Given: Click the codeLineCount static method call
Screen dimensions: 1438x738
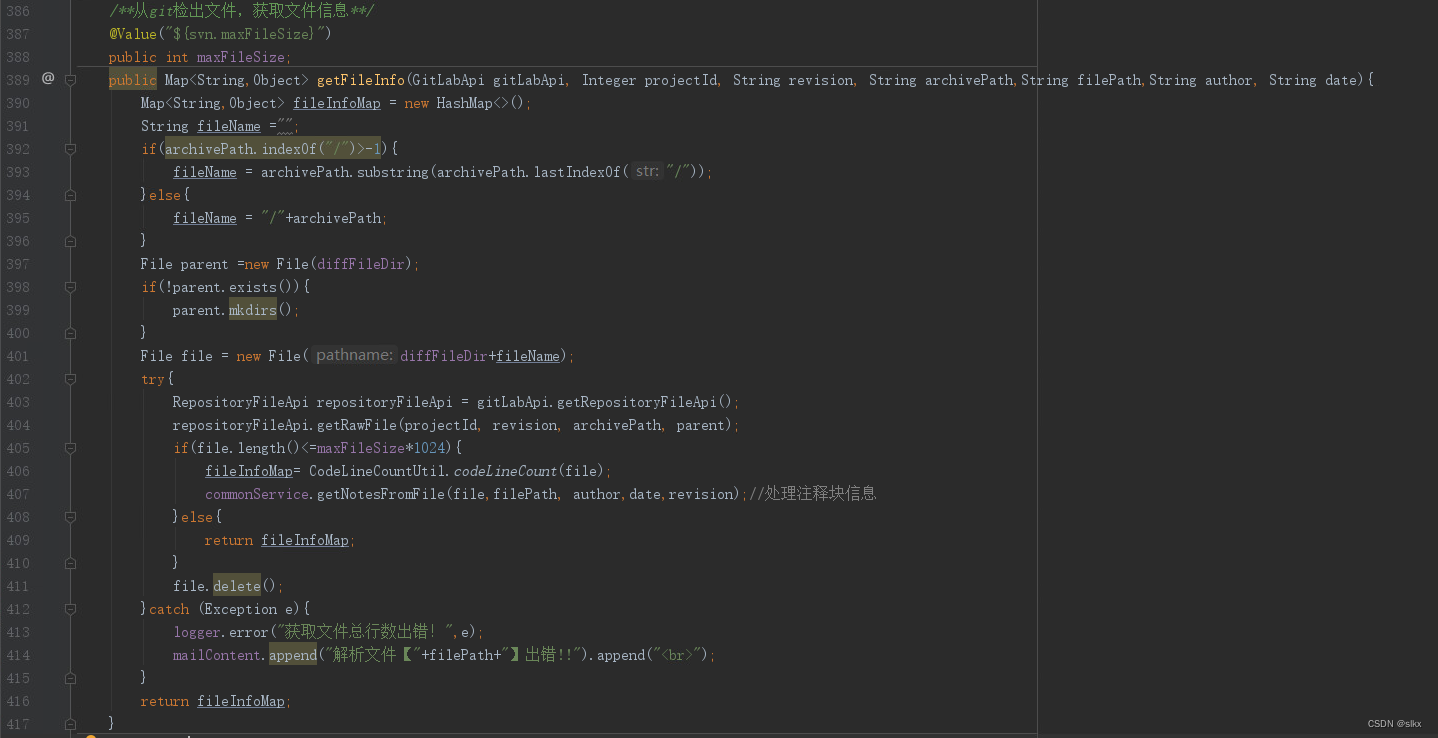Looking at the screenshot, I should pyautogui.click(x=505, y=471).
